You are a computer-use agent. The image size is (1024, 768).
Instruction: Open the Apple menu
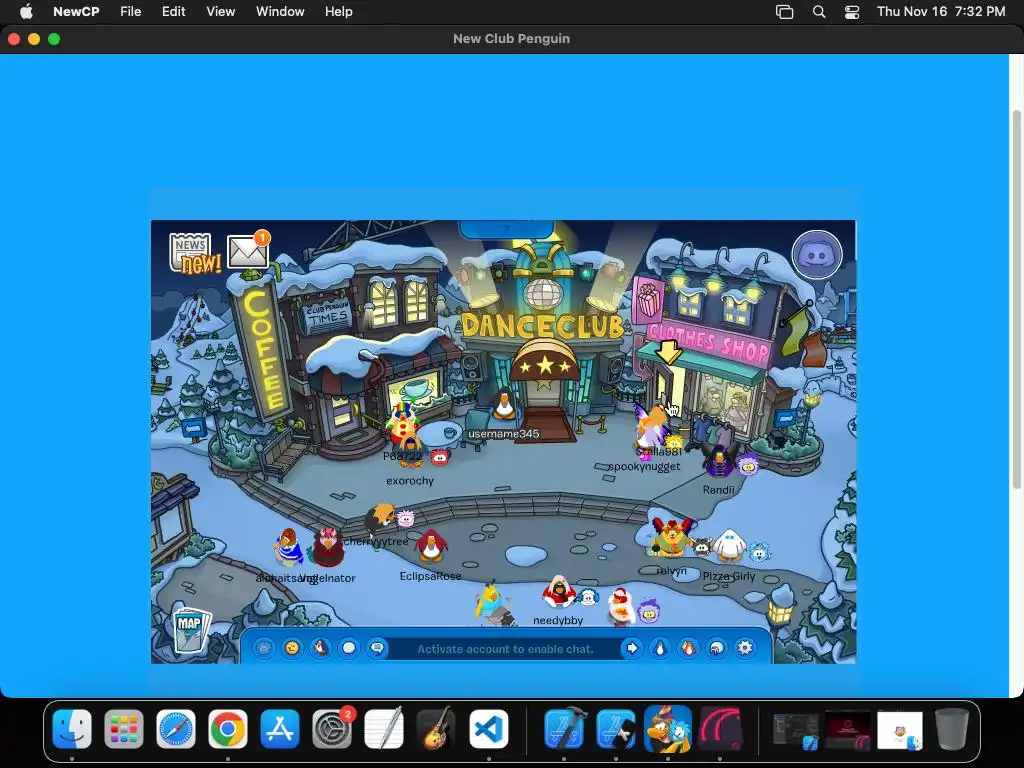[26, 11]
